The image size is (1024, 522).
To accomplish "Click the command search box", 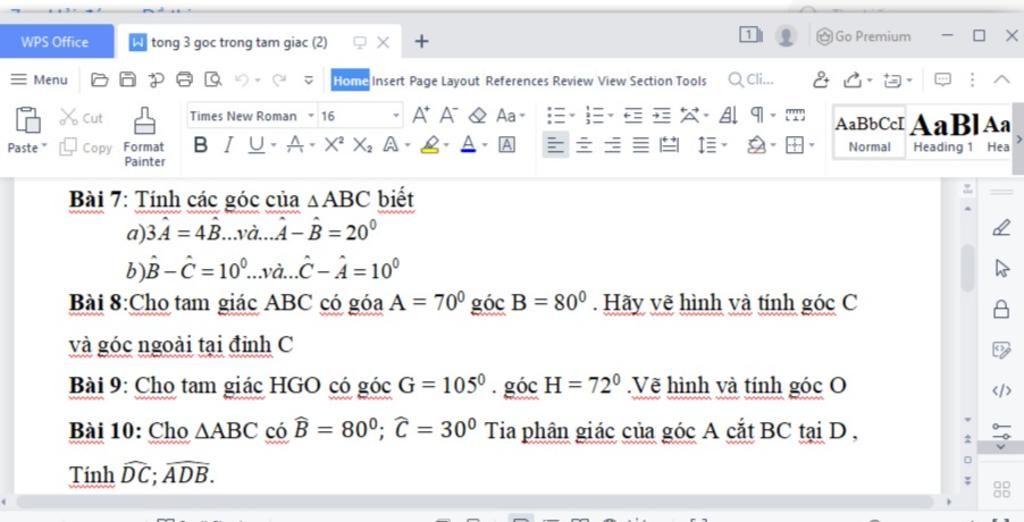I will click(x=752, y=80).
